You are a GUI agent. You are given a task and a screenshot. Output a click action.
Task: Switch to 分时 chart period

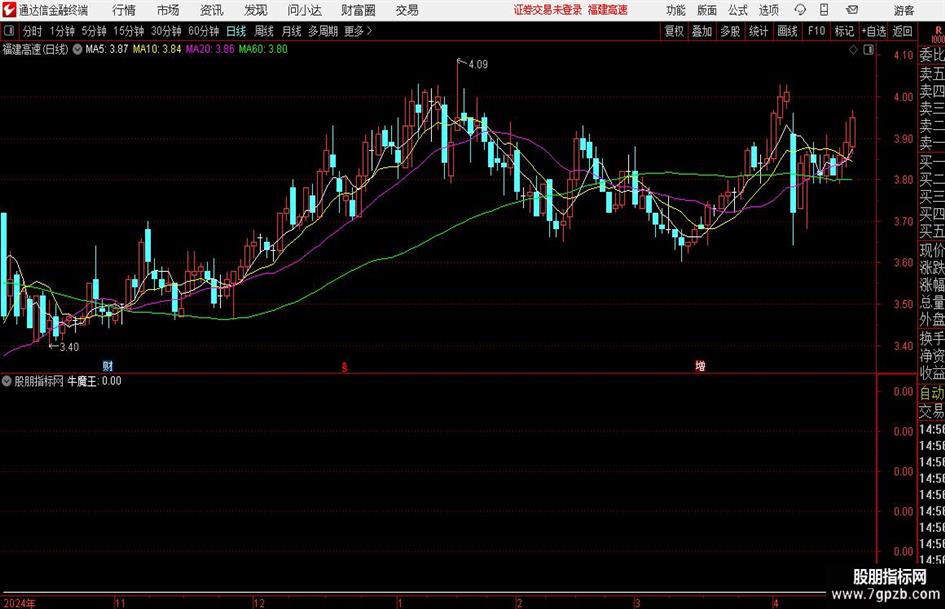tap(33, 31)
